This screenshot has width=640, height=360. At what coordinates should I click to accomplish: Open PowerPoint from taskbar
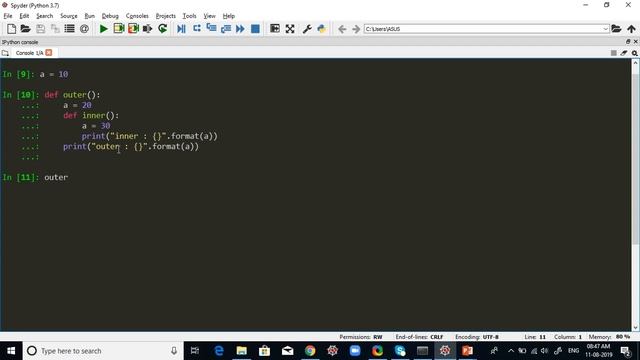tap(467, 351)
